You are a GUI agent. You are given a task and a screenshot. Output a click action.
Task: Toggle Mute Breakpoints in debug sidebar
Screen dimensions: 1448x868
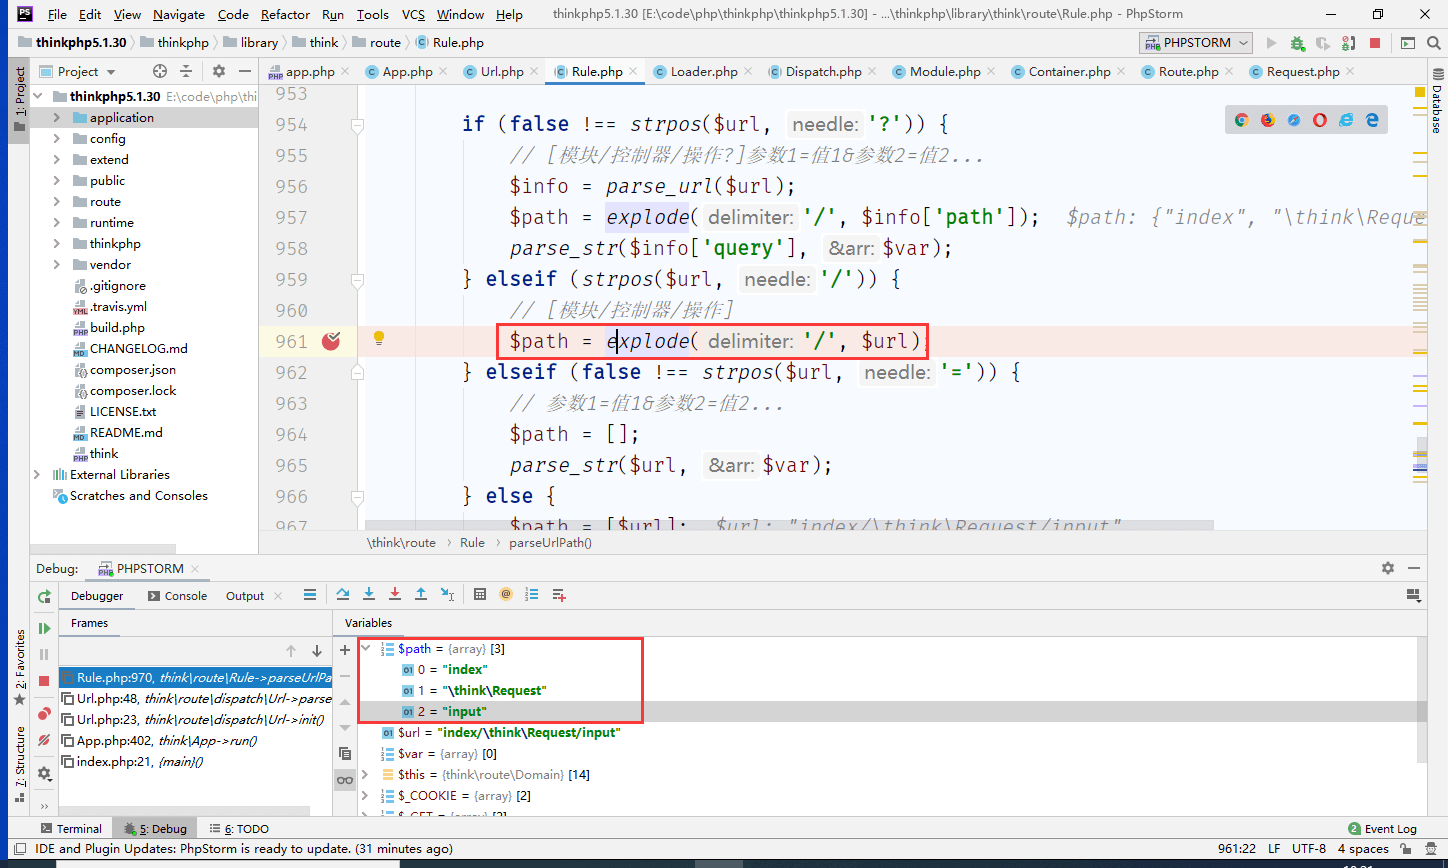click(44, 741)
